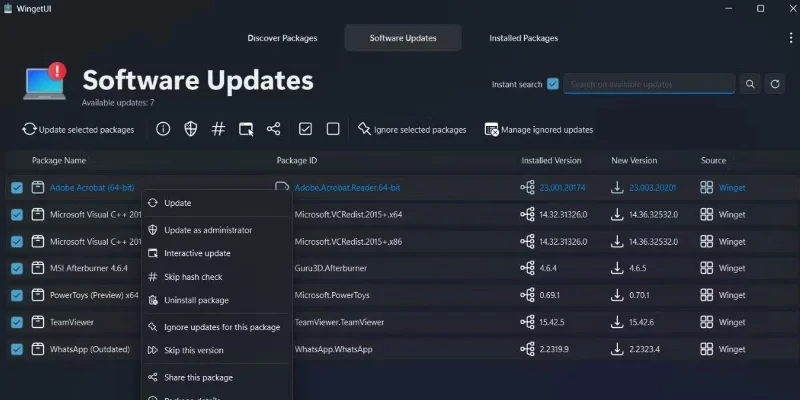
Task: Click the download icon in Adobe Acrobat row
Action: tap(617, 187)
